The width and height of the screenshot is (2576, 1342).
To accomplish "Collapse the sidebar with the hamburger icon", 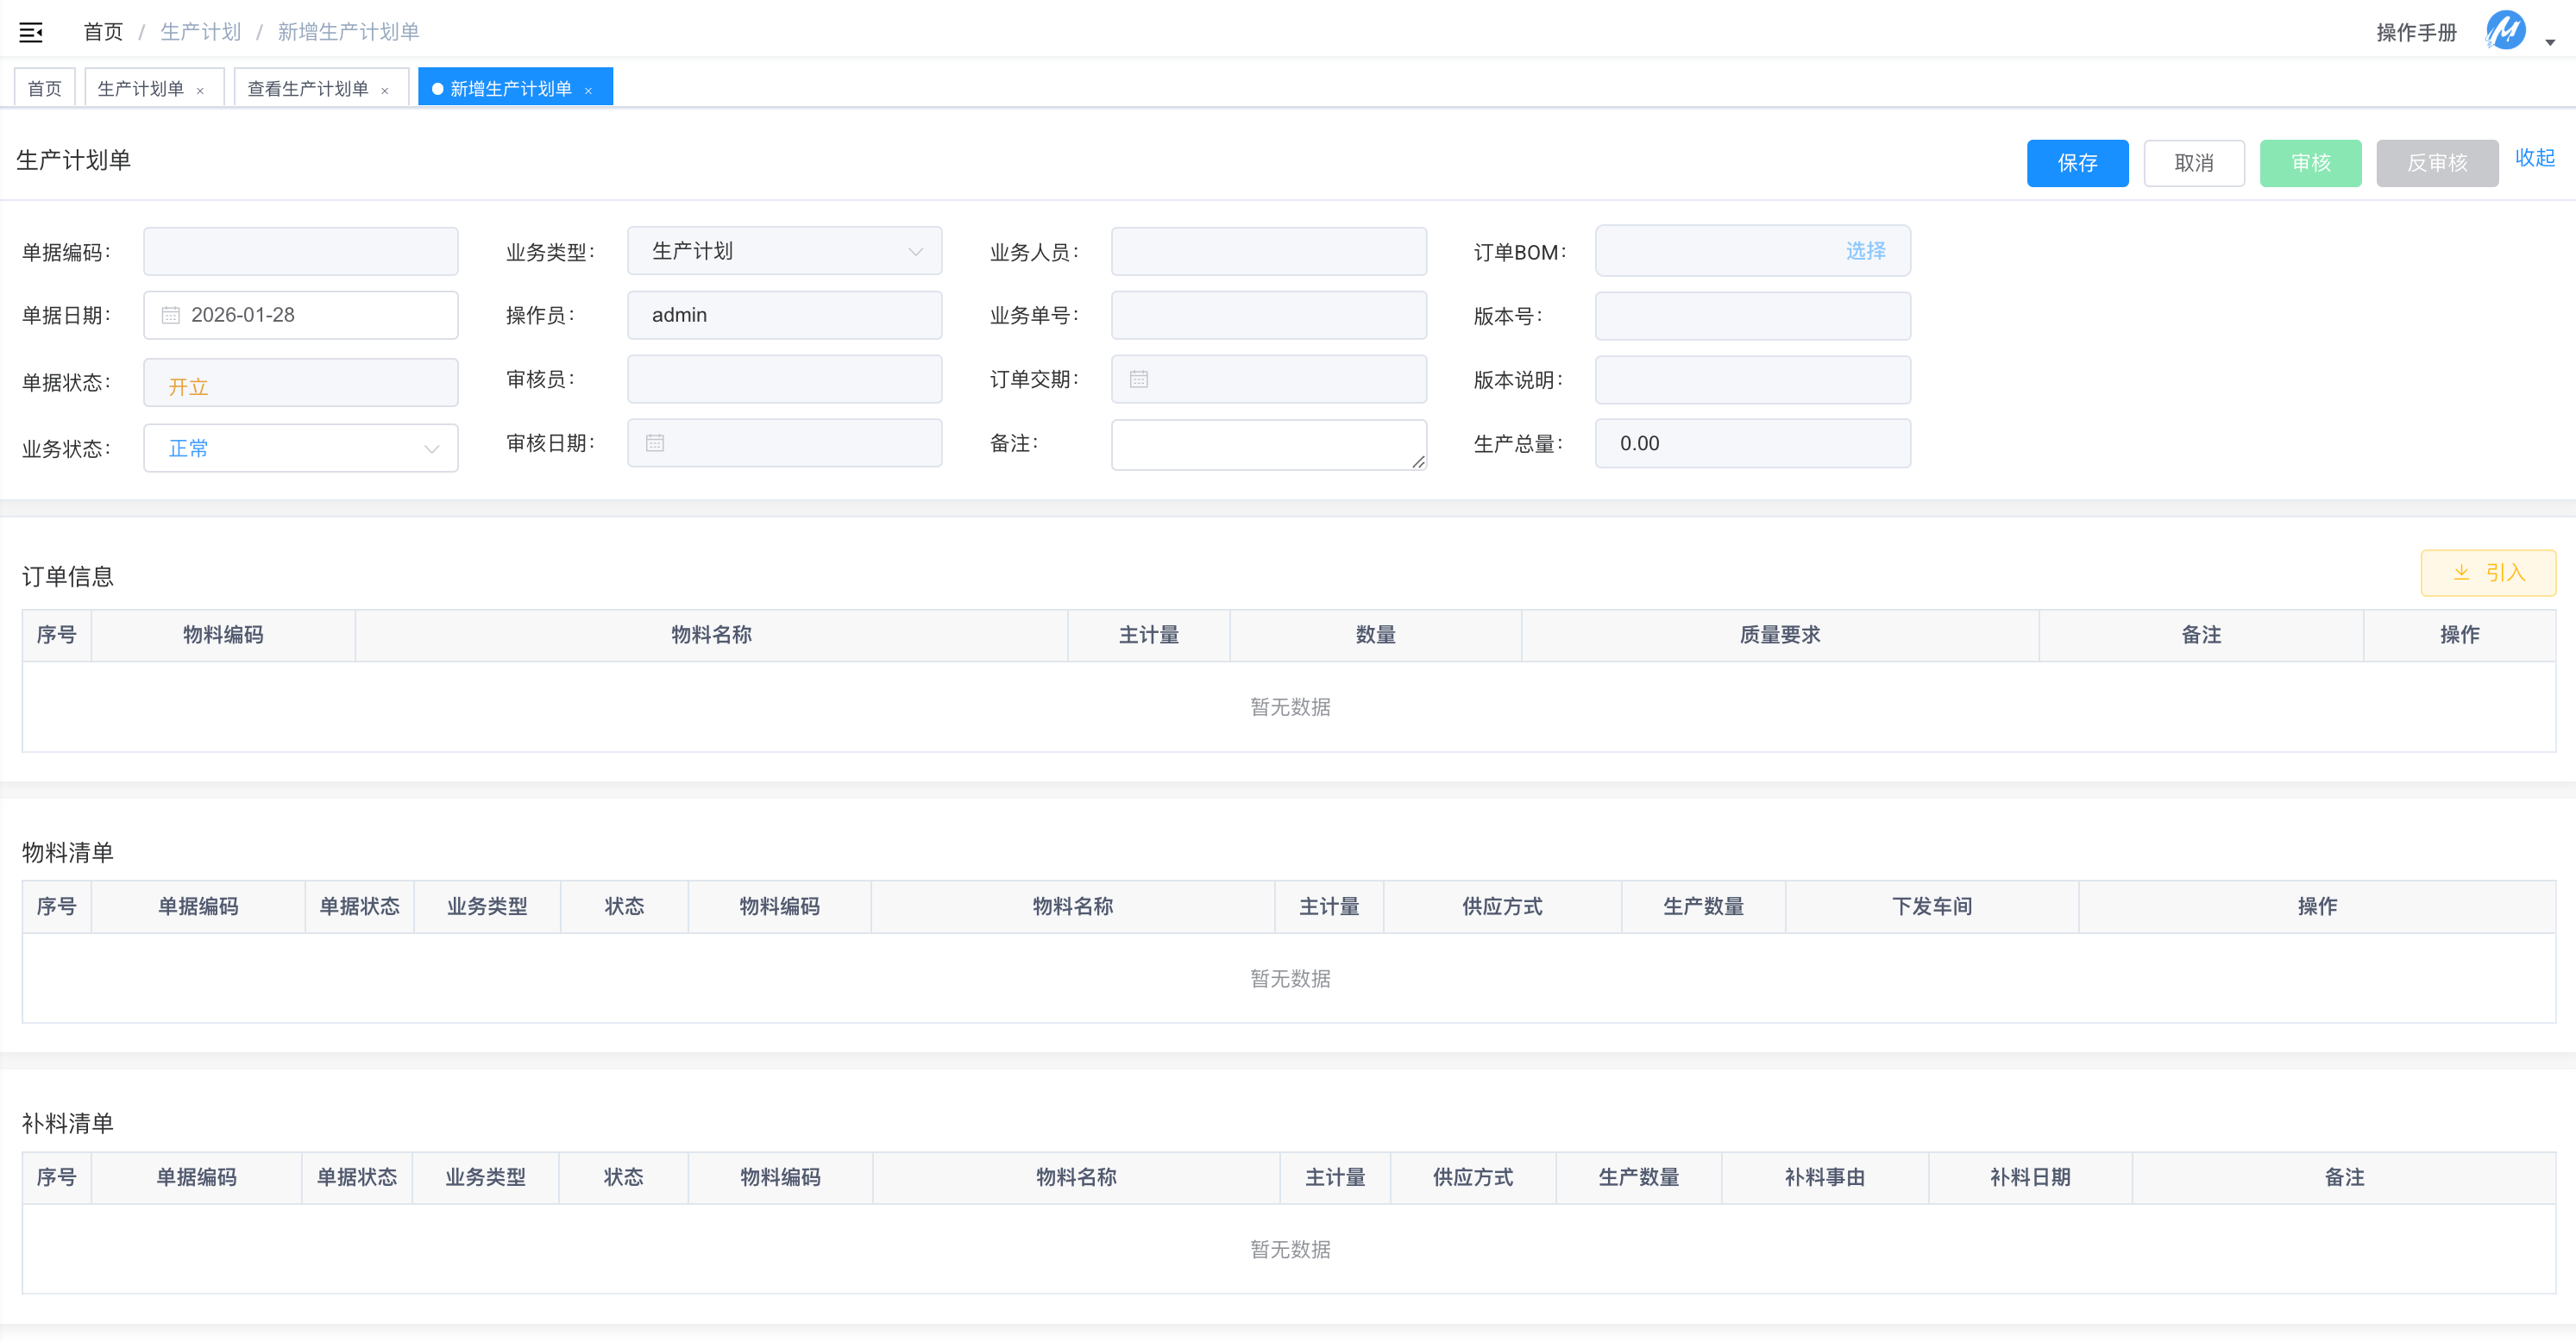I will (x=31, y=32).
